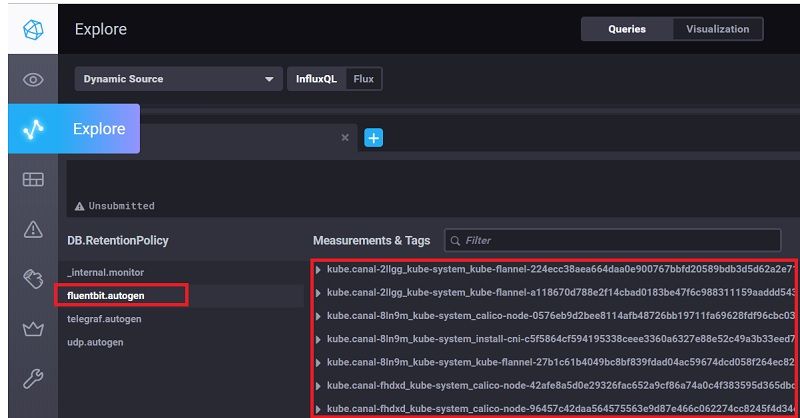Expand install-cni-c5f5864c measurement arrow
This screenshot has height=418, width=800.
(318, 339)
